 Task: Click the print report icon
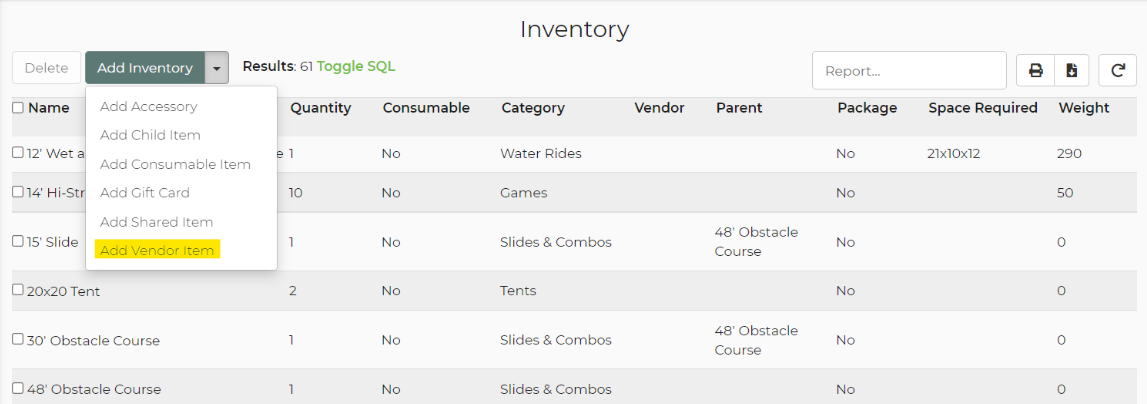click(x=1035, y=71)
